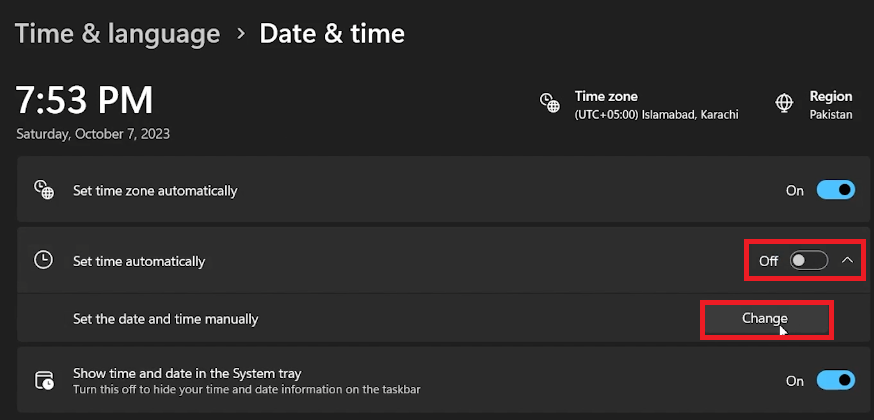Click the Change button for manual date
The width and height of the screenshot is (874, 420).
pyautogui.click(x=765, y=318)
